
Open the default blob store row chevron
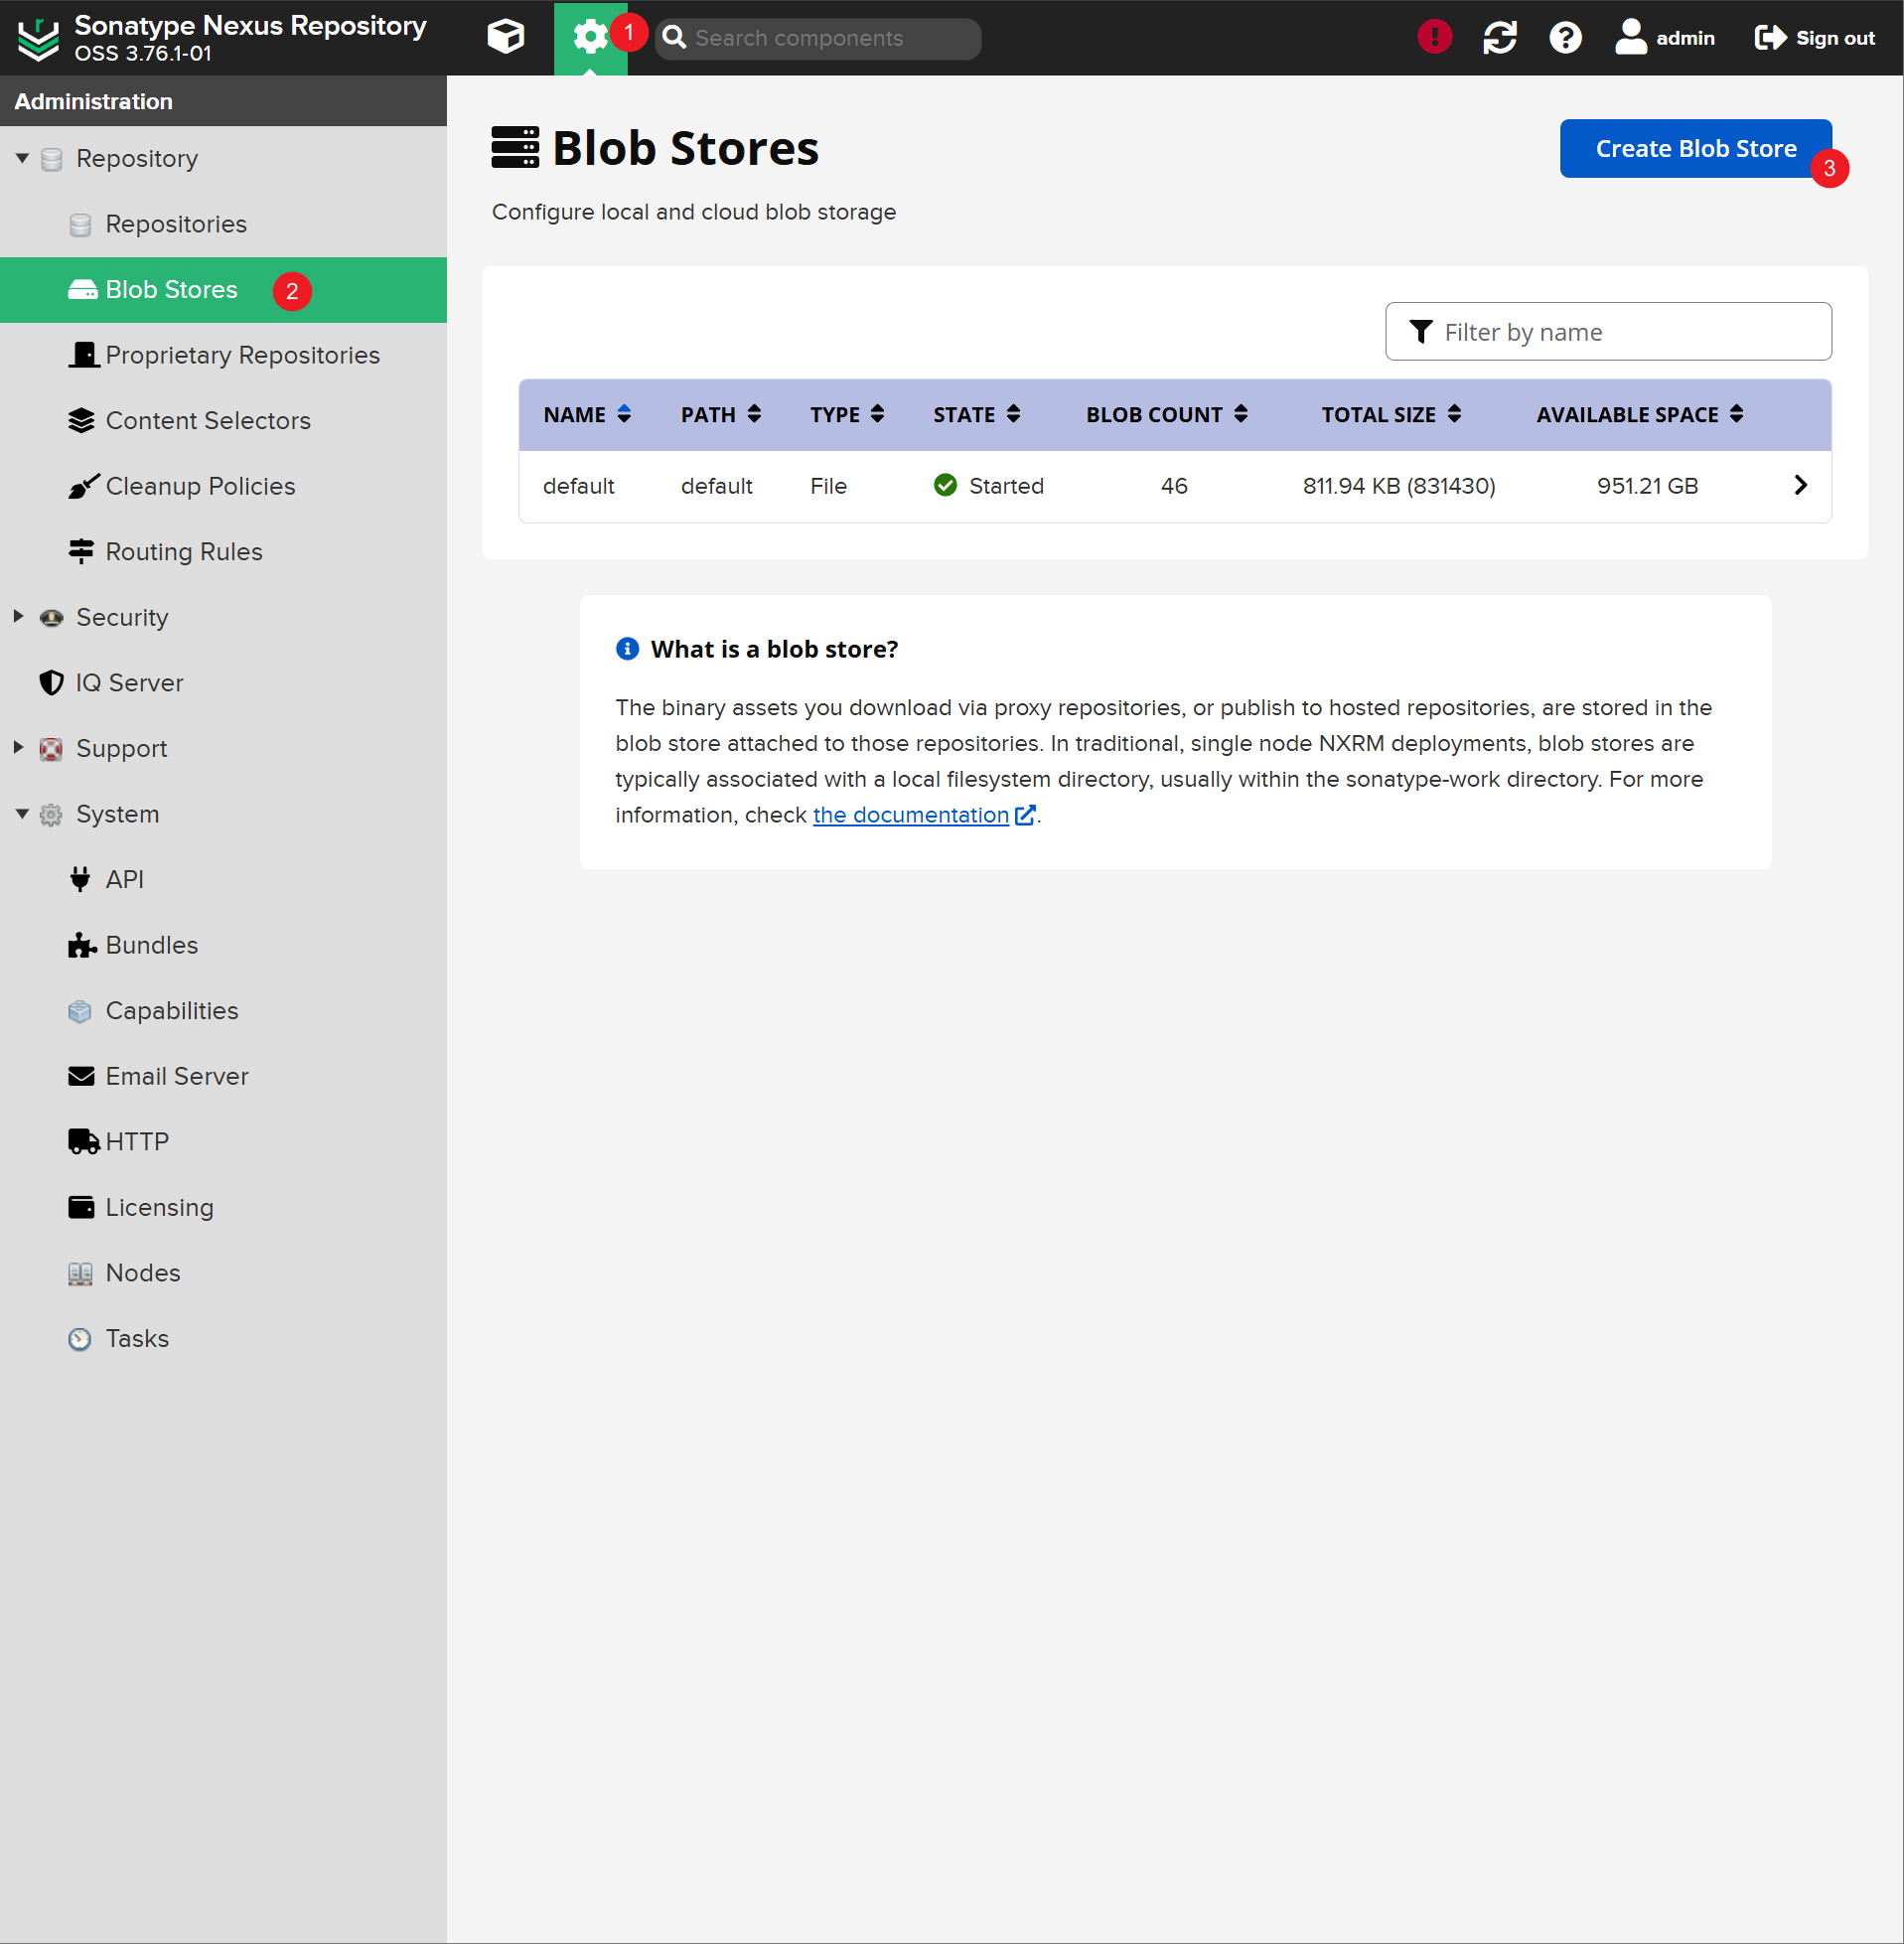(x=1800, y=485)
